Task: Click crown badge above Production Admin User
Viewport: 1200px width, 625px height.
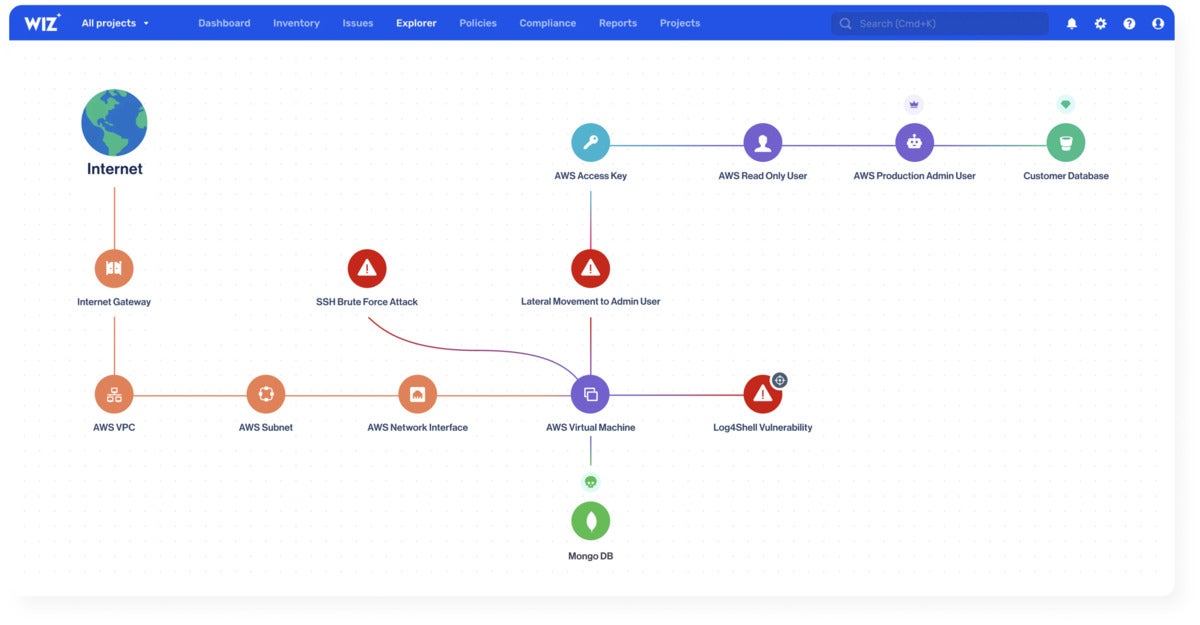Action: pyautogui.click(x=914, y=104)
